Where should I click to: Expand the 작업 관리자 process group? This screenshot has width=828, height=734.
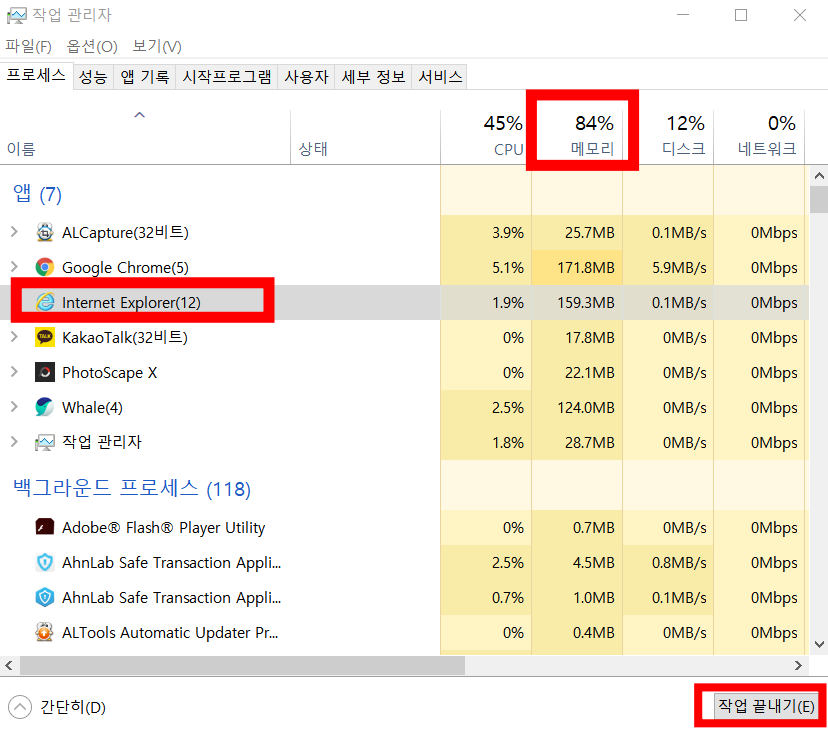point(14,441)
